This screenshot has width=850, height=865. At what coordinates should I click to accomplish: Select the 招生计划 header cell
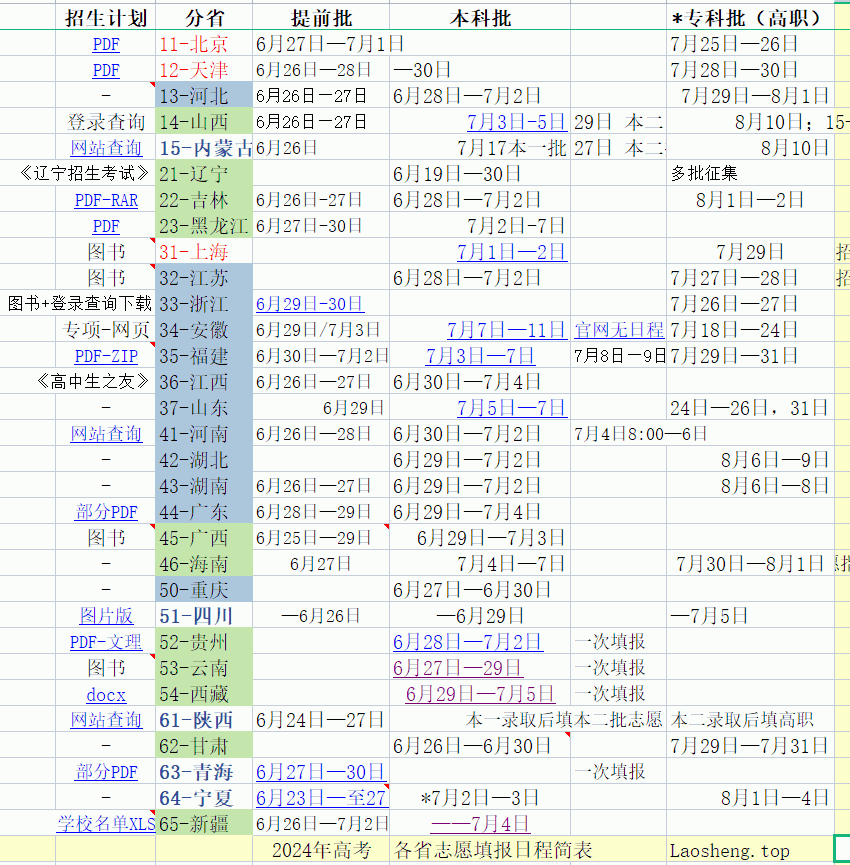tap(106, 18)
